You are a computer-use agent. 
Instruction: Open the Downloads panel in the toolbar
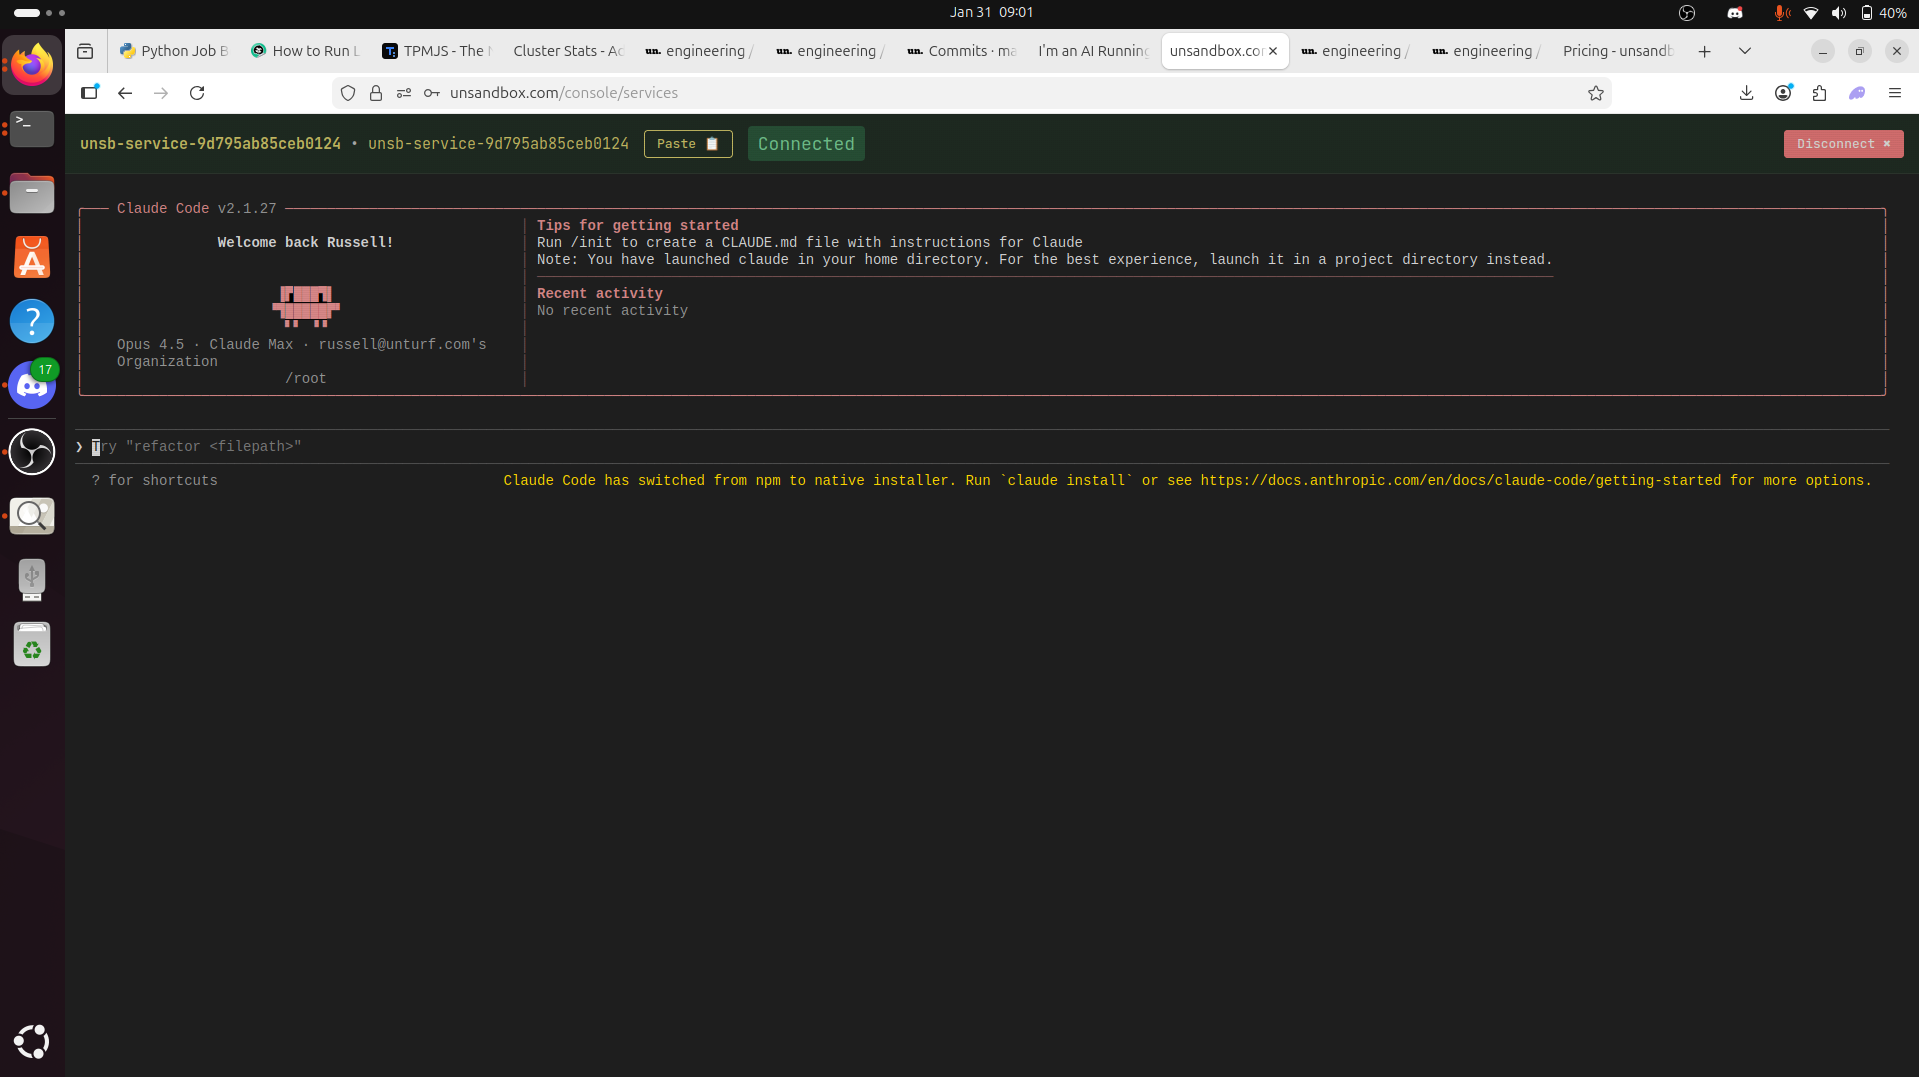1745,92
